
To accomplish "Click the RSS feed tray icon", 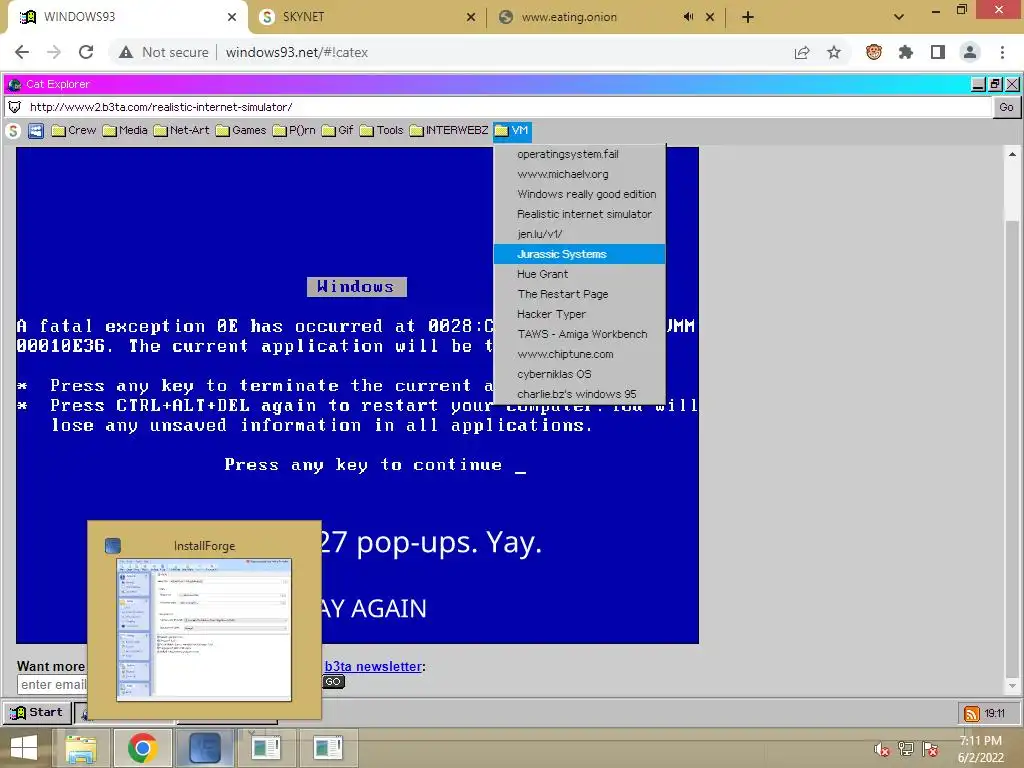I will pyautogui.click(x=971, y=713).
